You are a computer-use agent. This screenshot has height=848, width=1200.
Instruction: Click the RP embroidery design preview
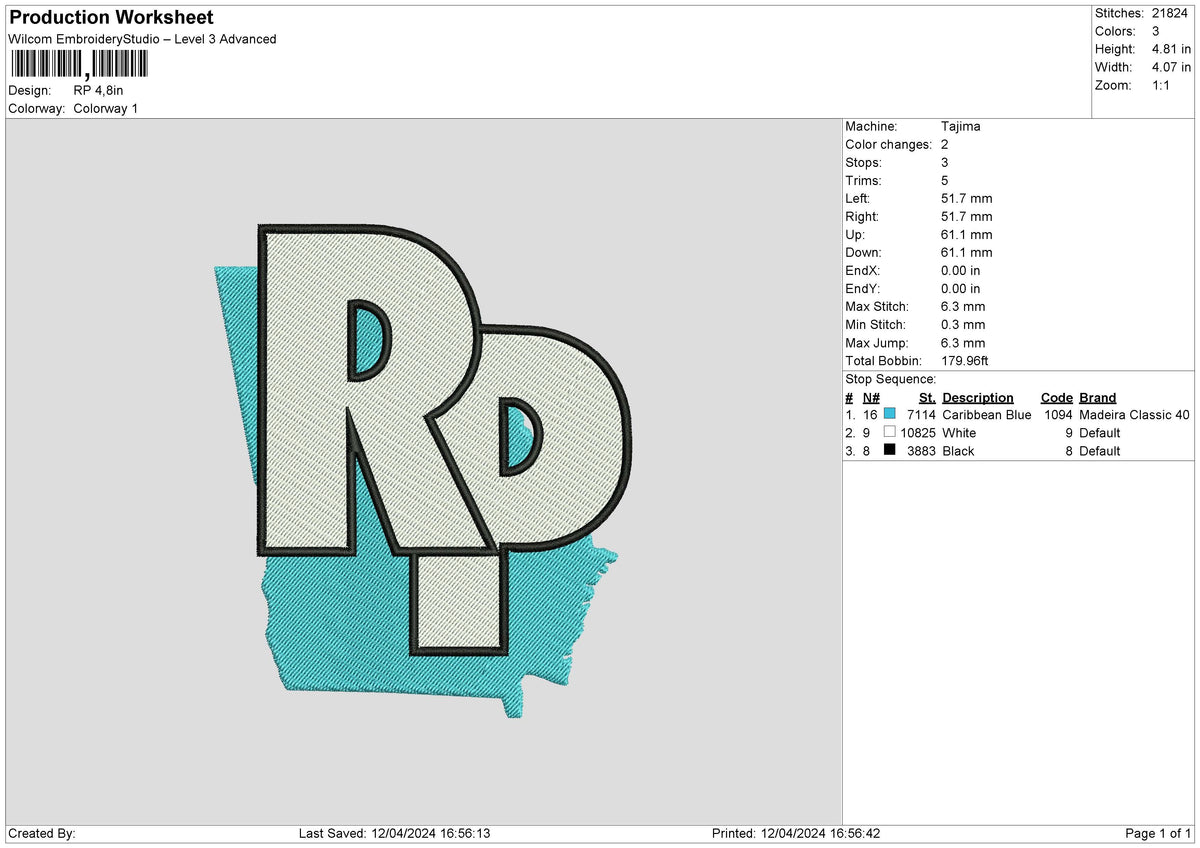pyautogui.click(x=424, y=470)
